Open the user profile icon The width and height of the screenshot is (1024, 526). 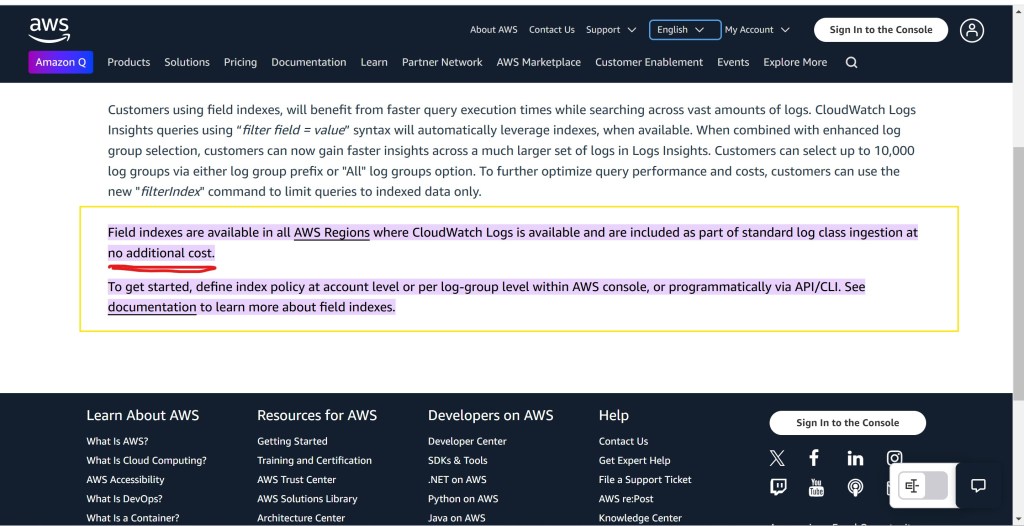pyautogui.click(x=971, y=30)
